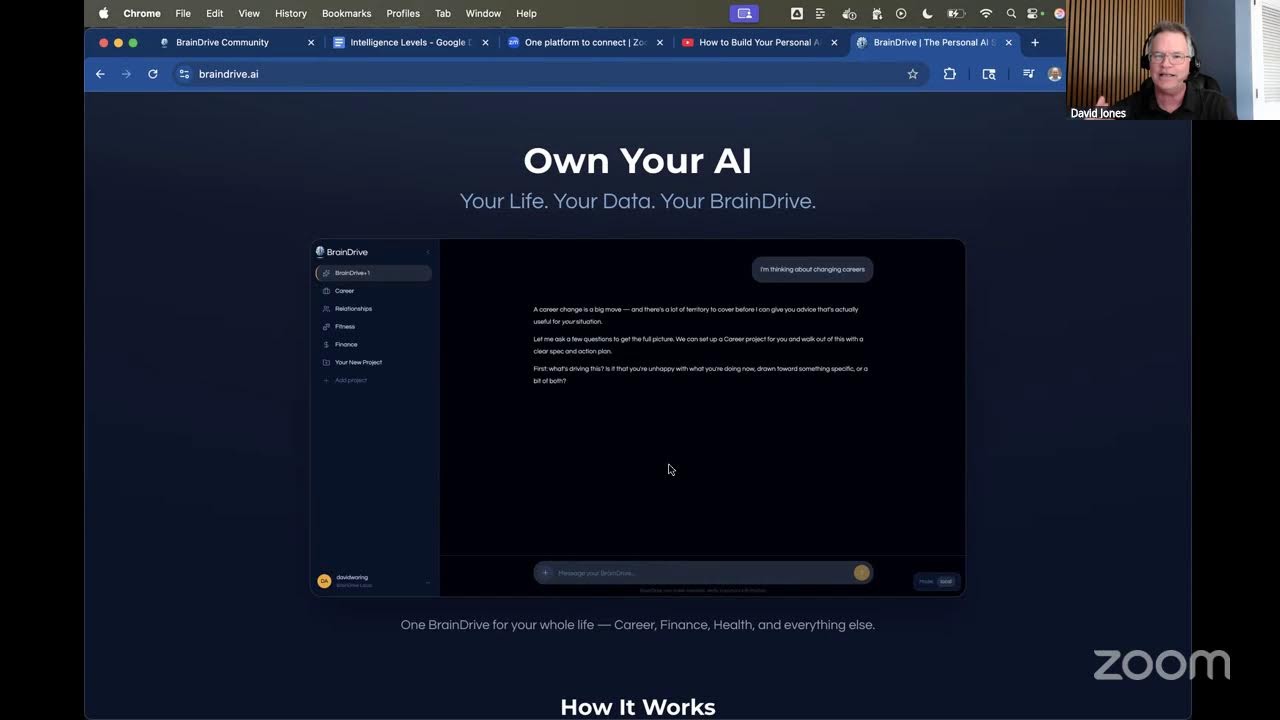
Task: Open the Profiles menu
Action: point(403,13)
